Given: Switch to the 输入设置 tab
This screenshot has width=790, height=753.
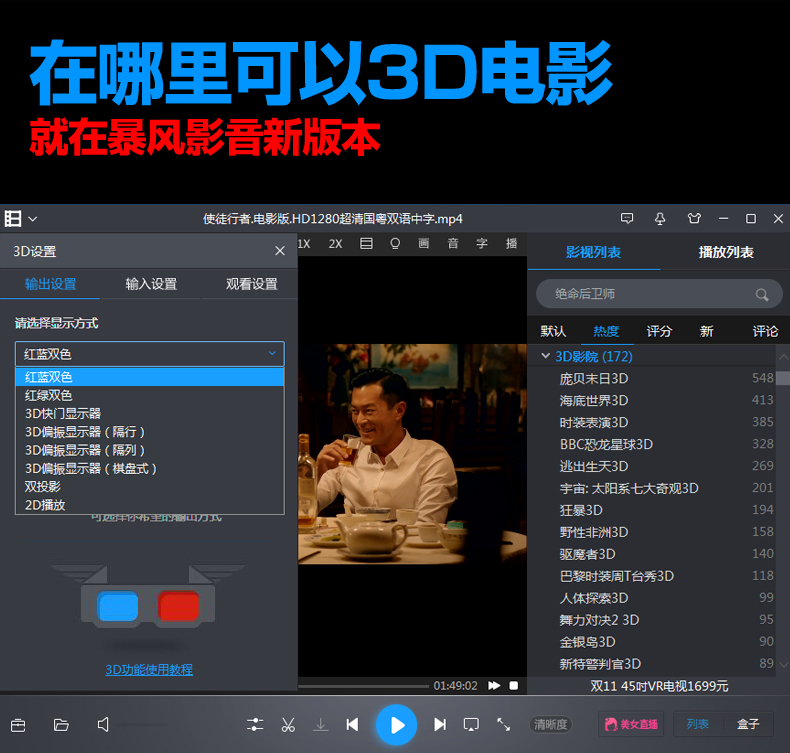Looking at the screenshot, I should click(151, 284).
